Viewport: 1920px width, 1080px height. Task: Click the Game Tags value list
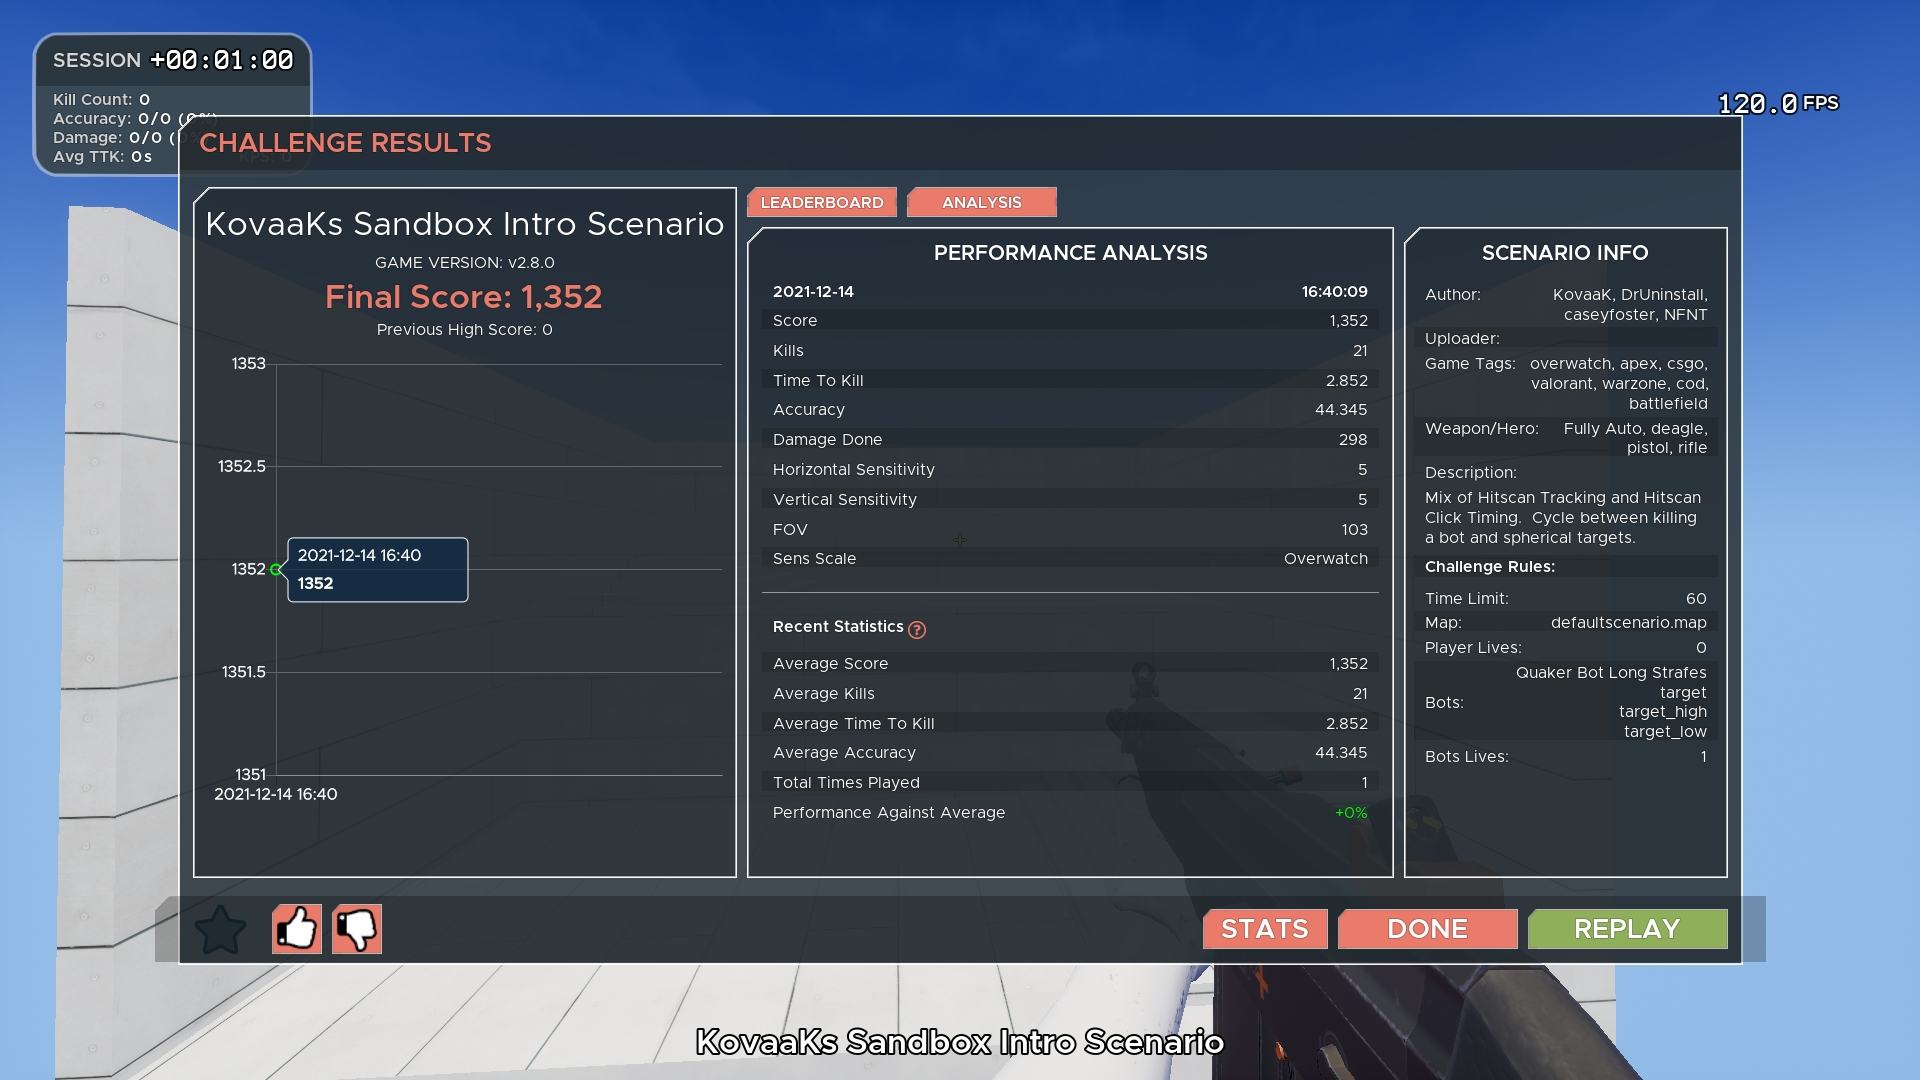pos(1619,384)
